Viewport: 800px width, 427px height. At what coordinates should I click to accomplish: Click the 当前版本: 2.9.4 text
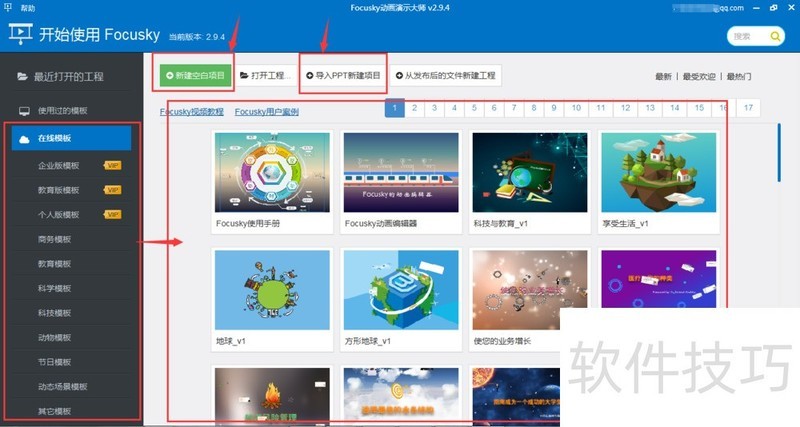click(197, 37)
